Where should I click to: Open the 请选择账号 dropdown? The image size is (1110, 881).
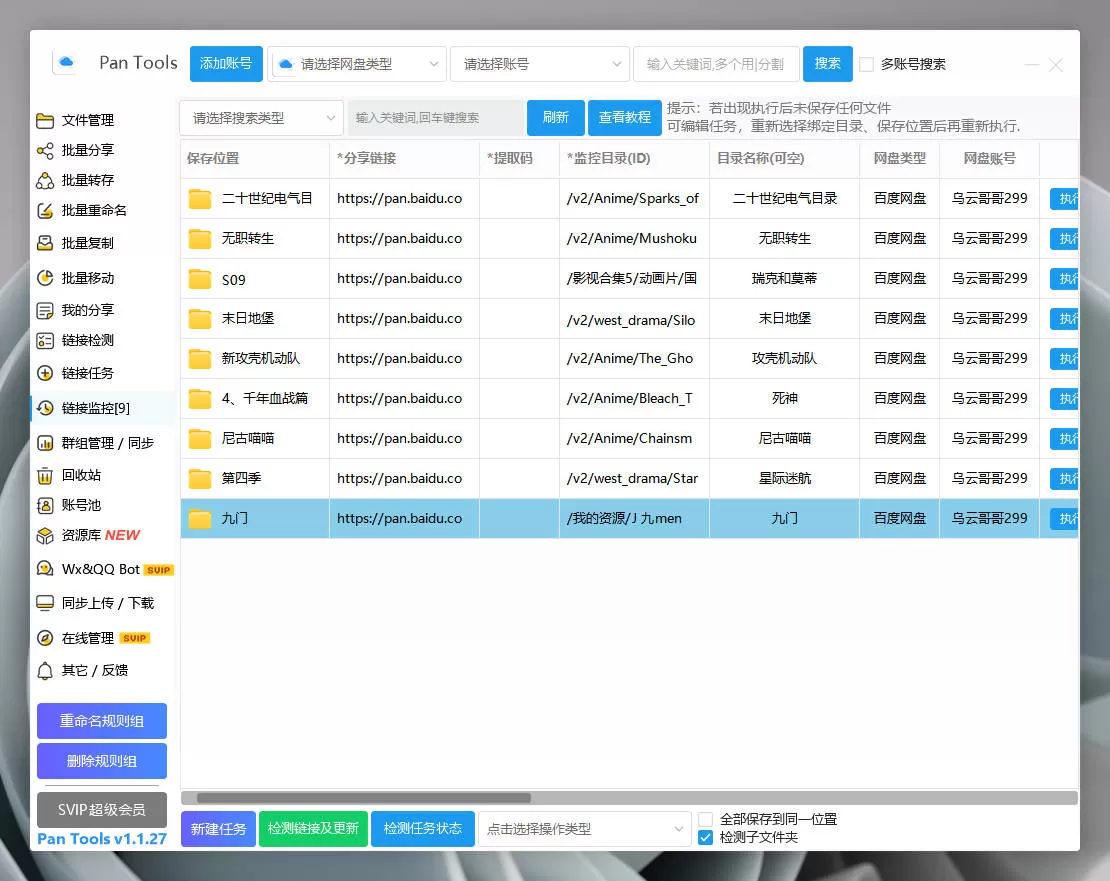[539, 64]
